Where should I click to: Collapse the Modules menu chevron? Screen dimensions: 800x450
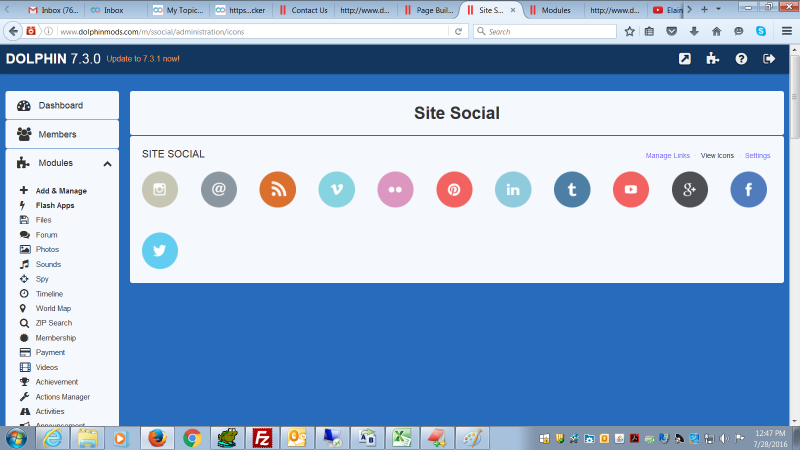coord(107,164)
